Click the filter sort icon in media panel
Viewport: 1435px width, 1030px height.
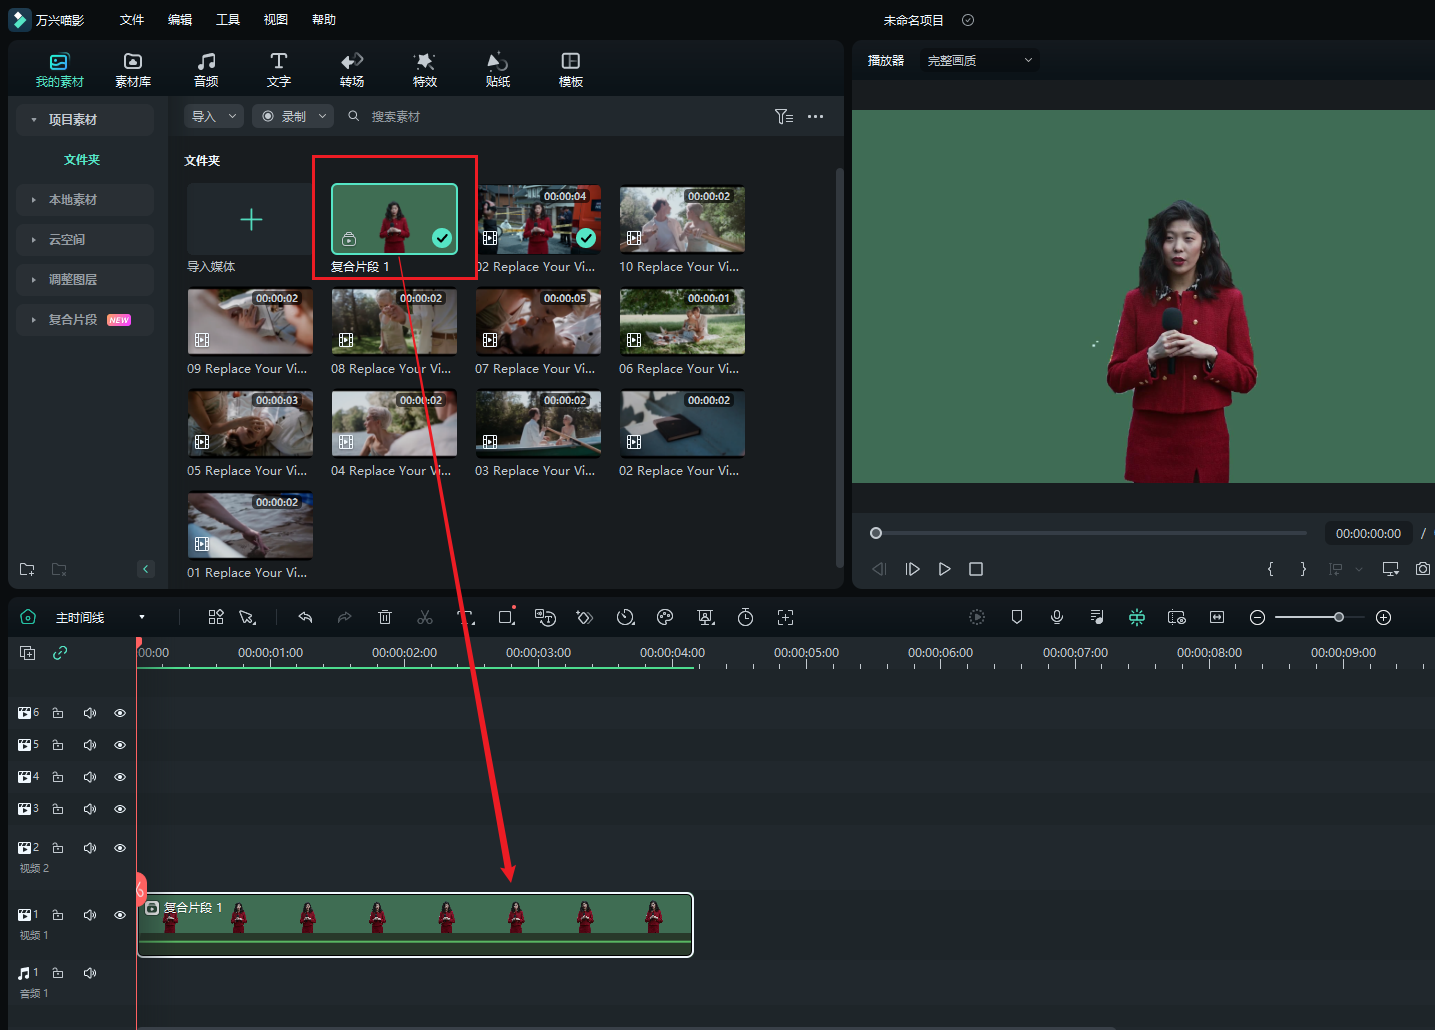784,117
